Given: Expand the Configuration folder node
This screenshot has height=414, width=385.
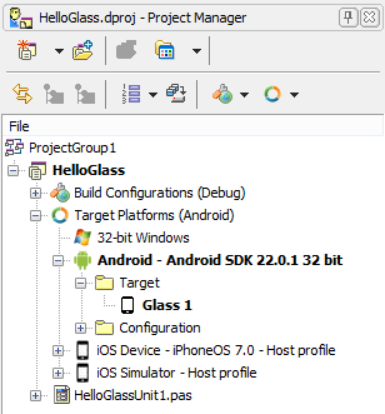Looking at the screenshot, I should coord(80,328).
